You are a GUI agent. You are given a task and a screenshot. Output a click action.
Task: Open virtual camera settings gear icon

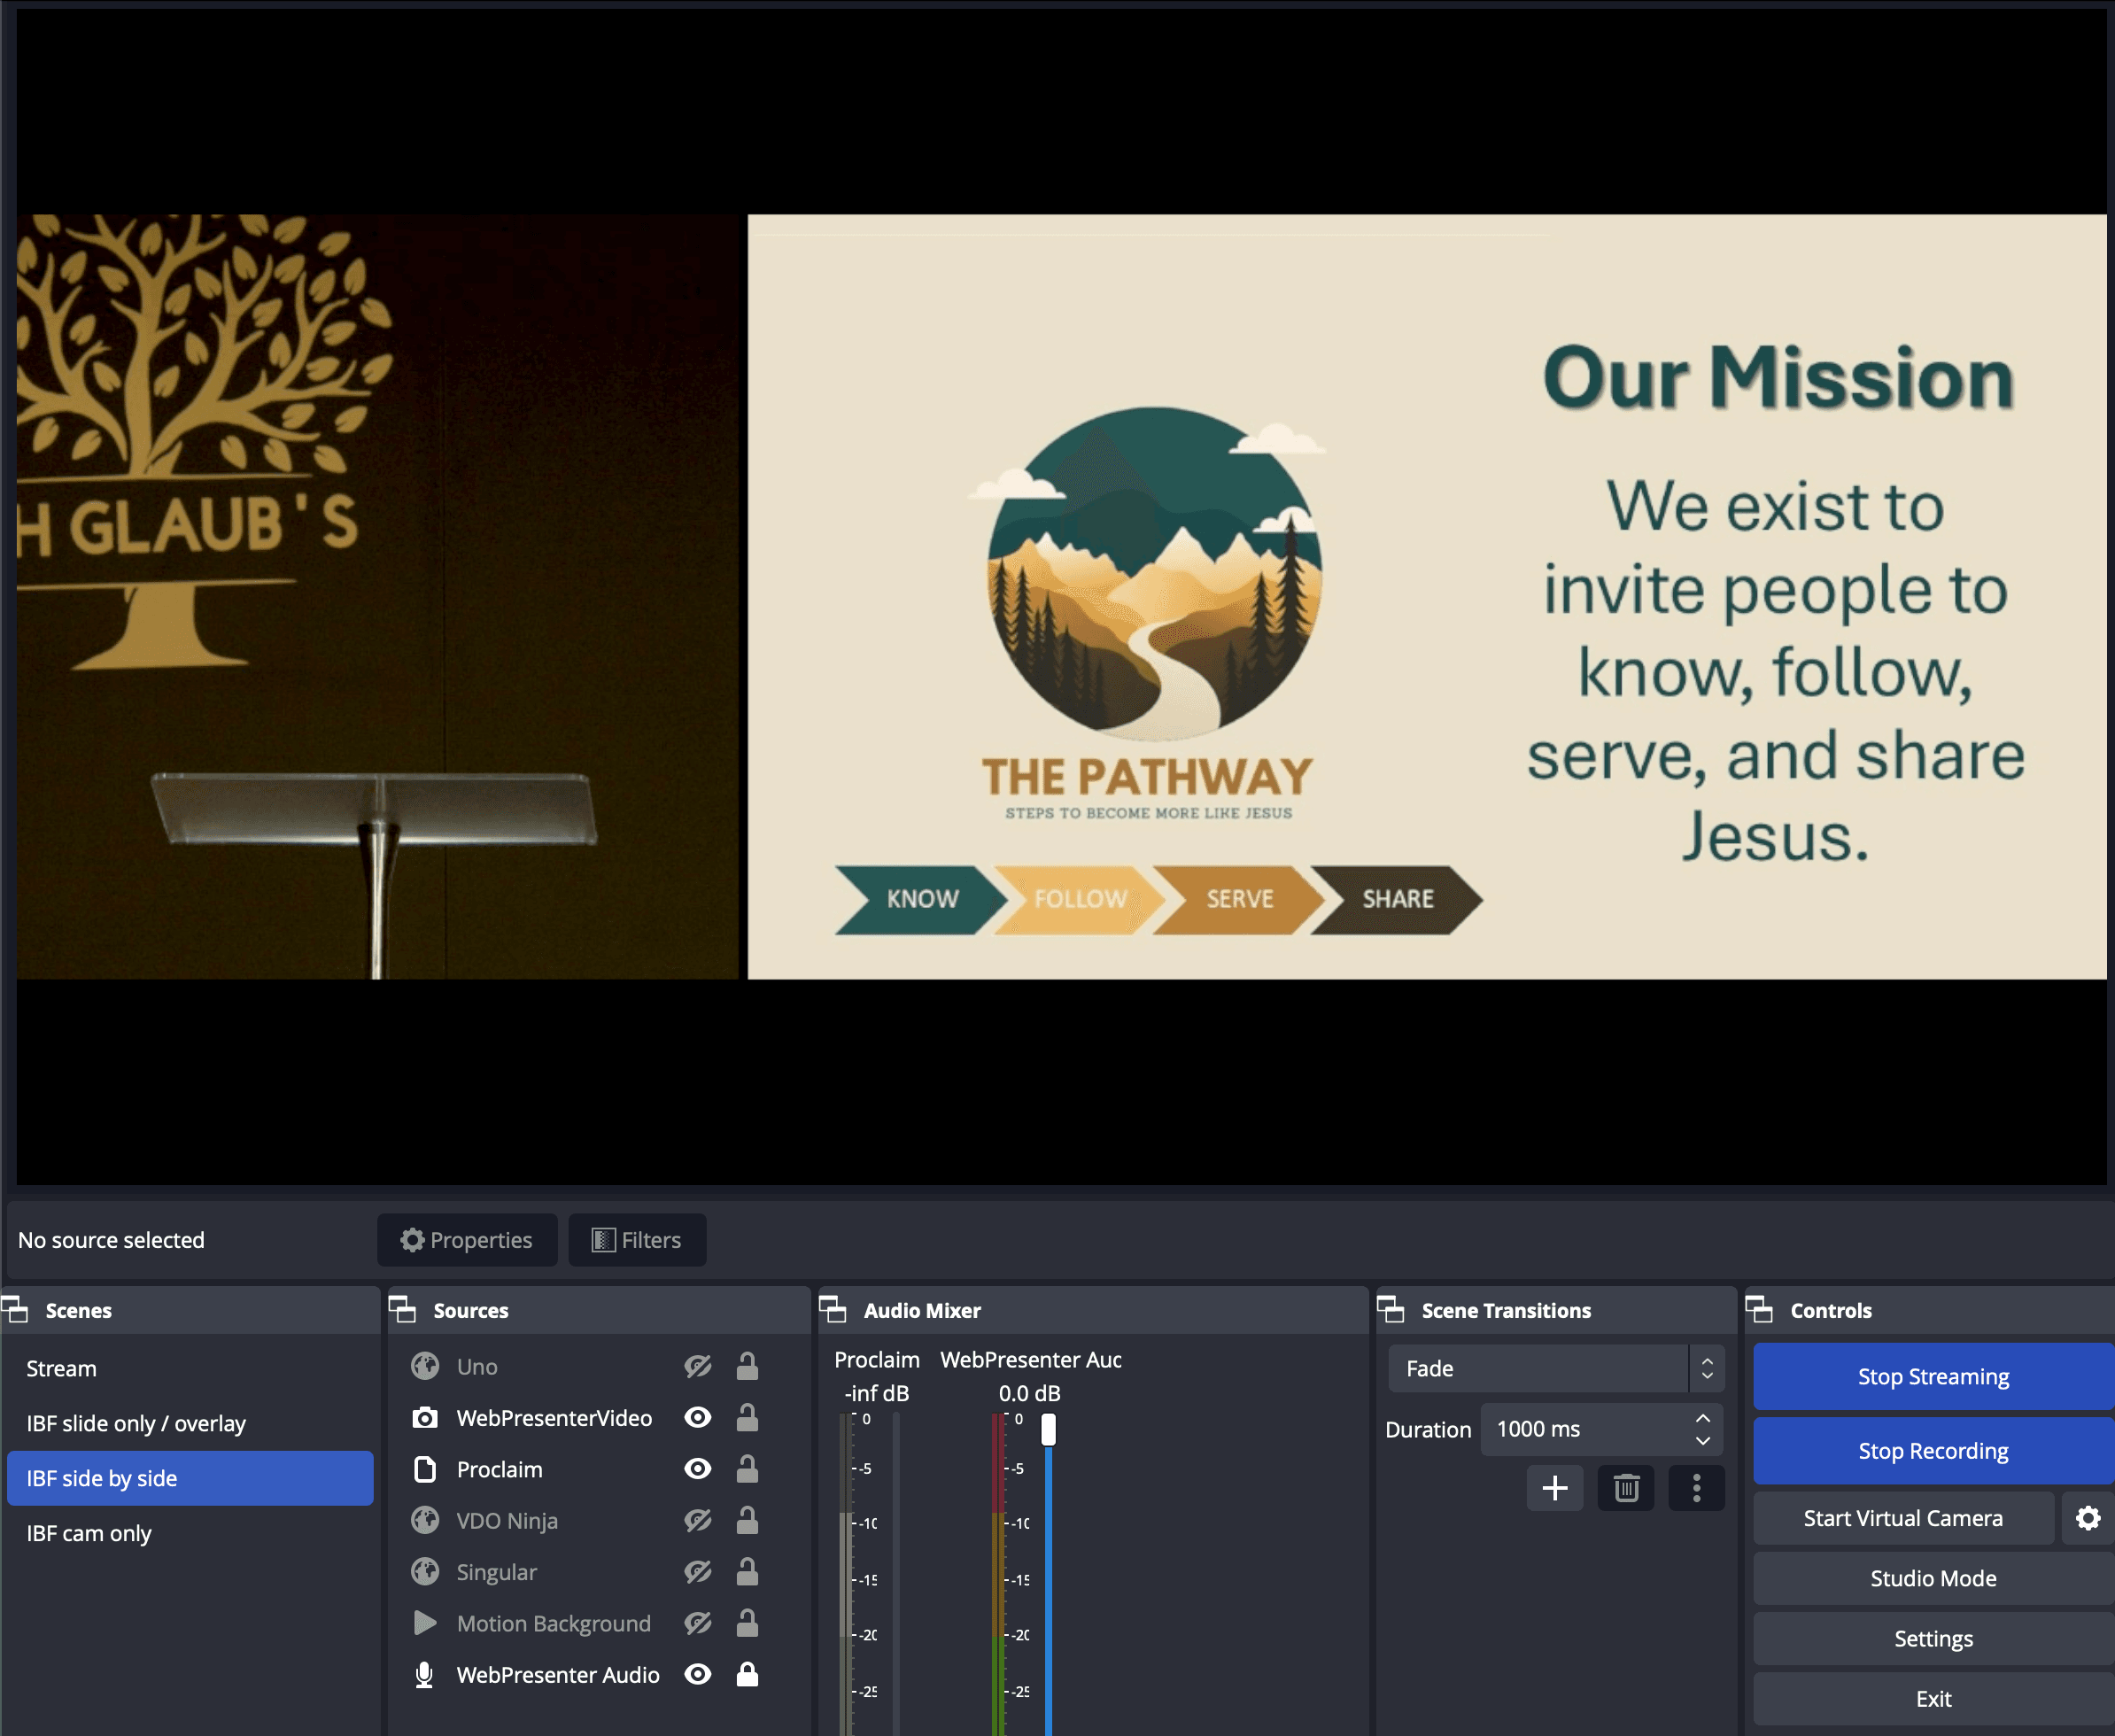(2087, 1518)
